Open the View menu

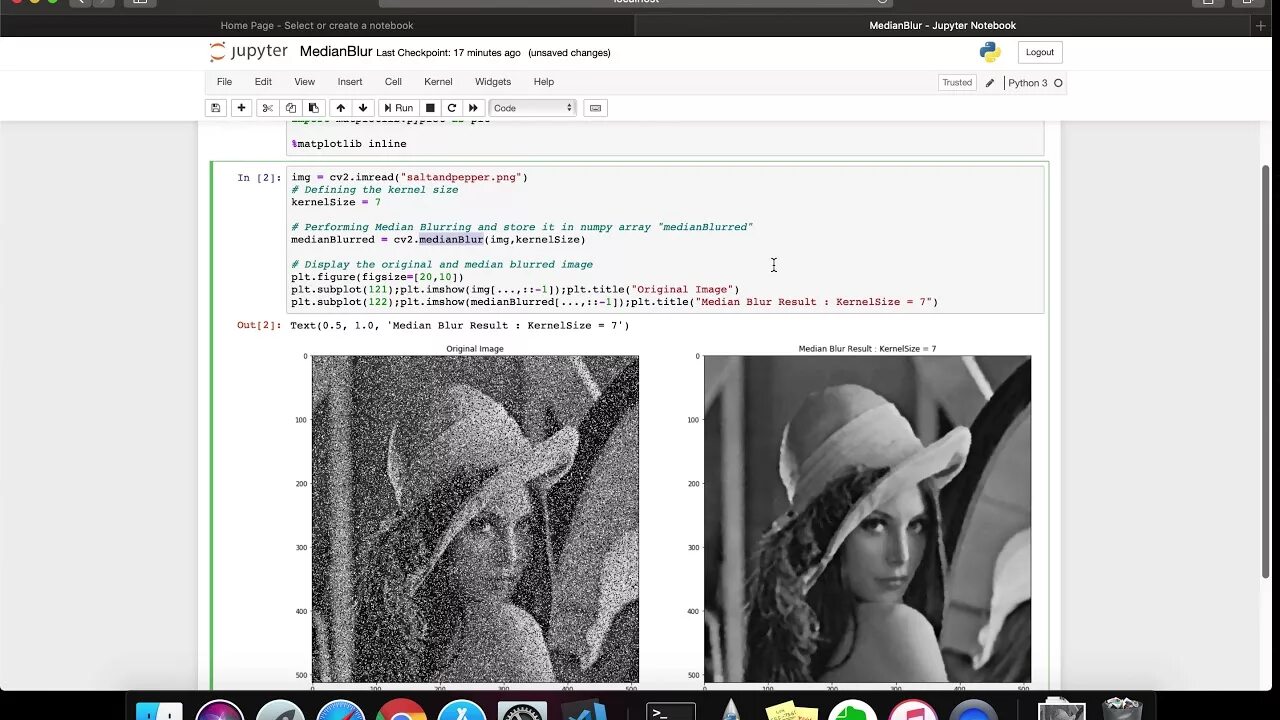(305, 82)
